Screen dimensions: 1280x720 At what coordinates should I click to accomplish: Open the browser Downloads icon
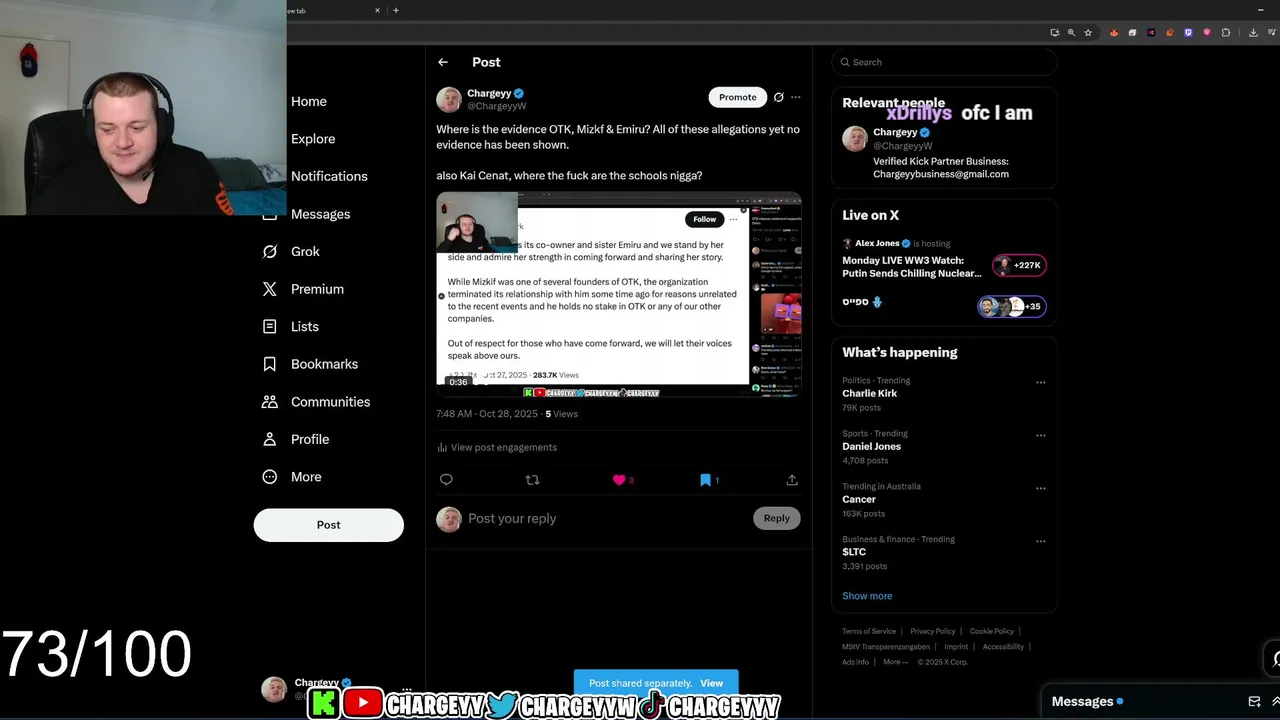pos(1253,33)
